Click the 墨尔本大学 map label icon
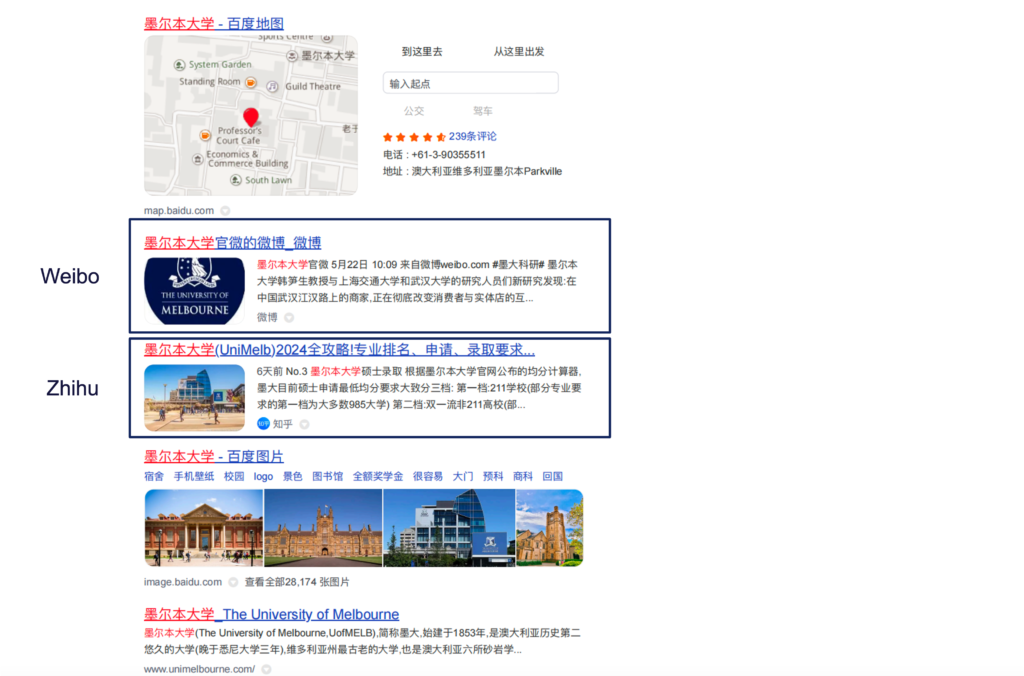The width and height of the screenshot is (1024, 676). click(x=292, y=56)
